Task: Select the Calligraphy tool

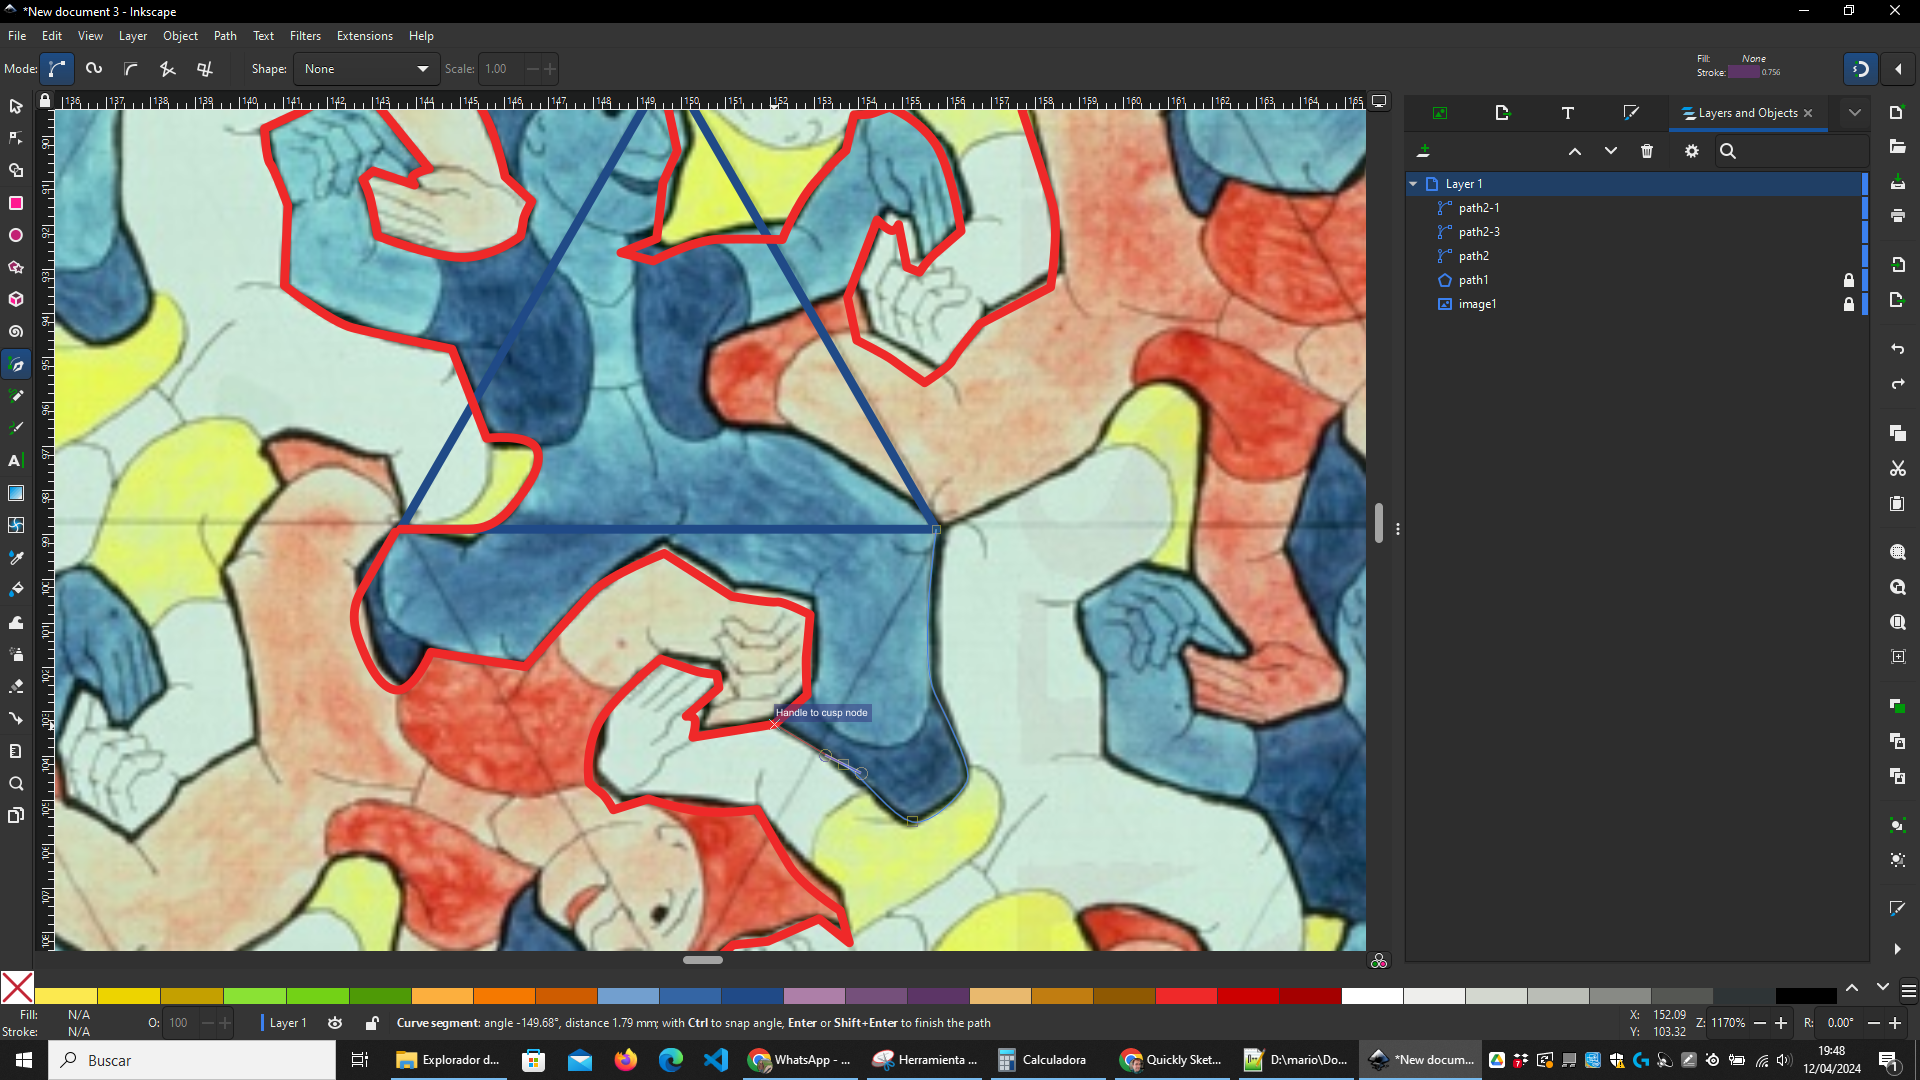Action: [x=16, y=429]
